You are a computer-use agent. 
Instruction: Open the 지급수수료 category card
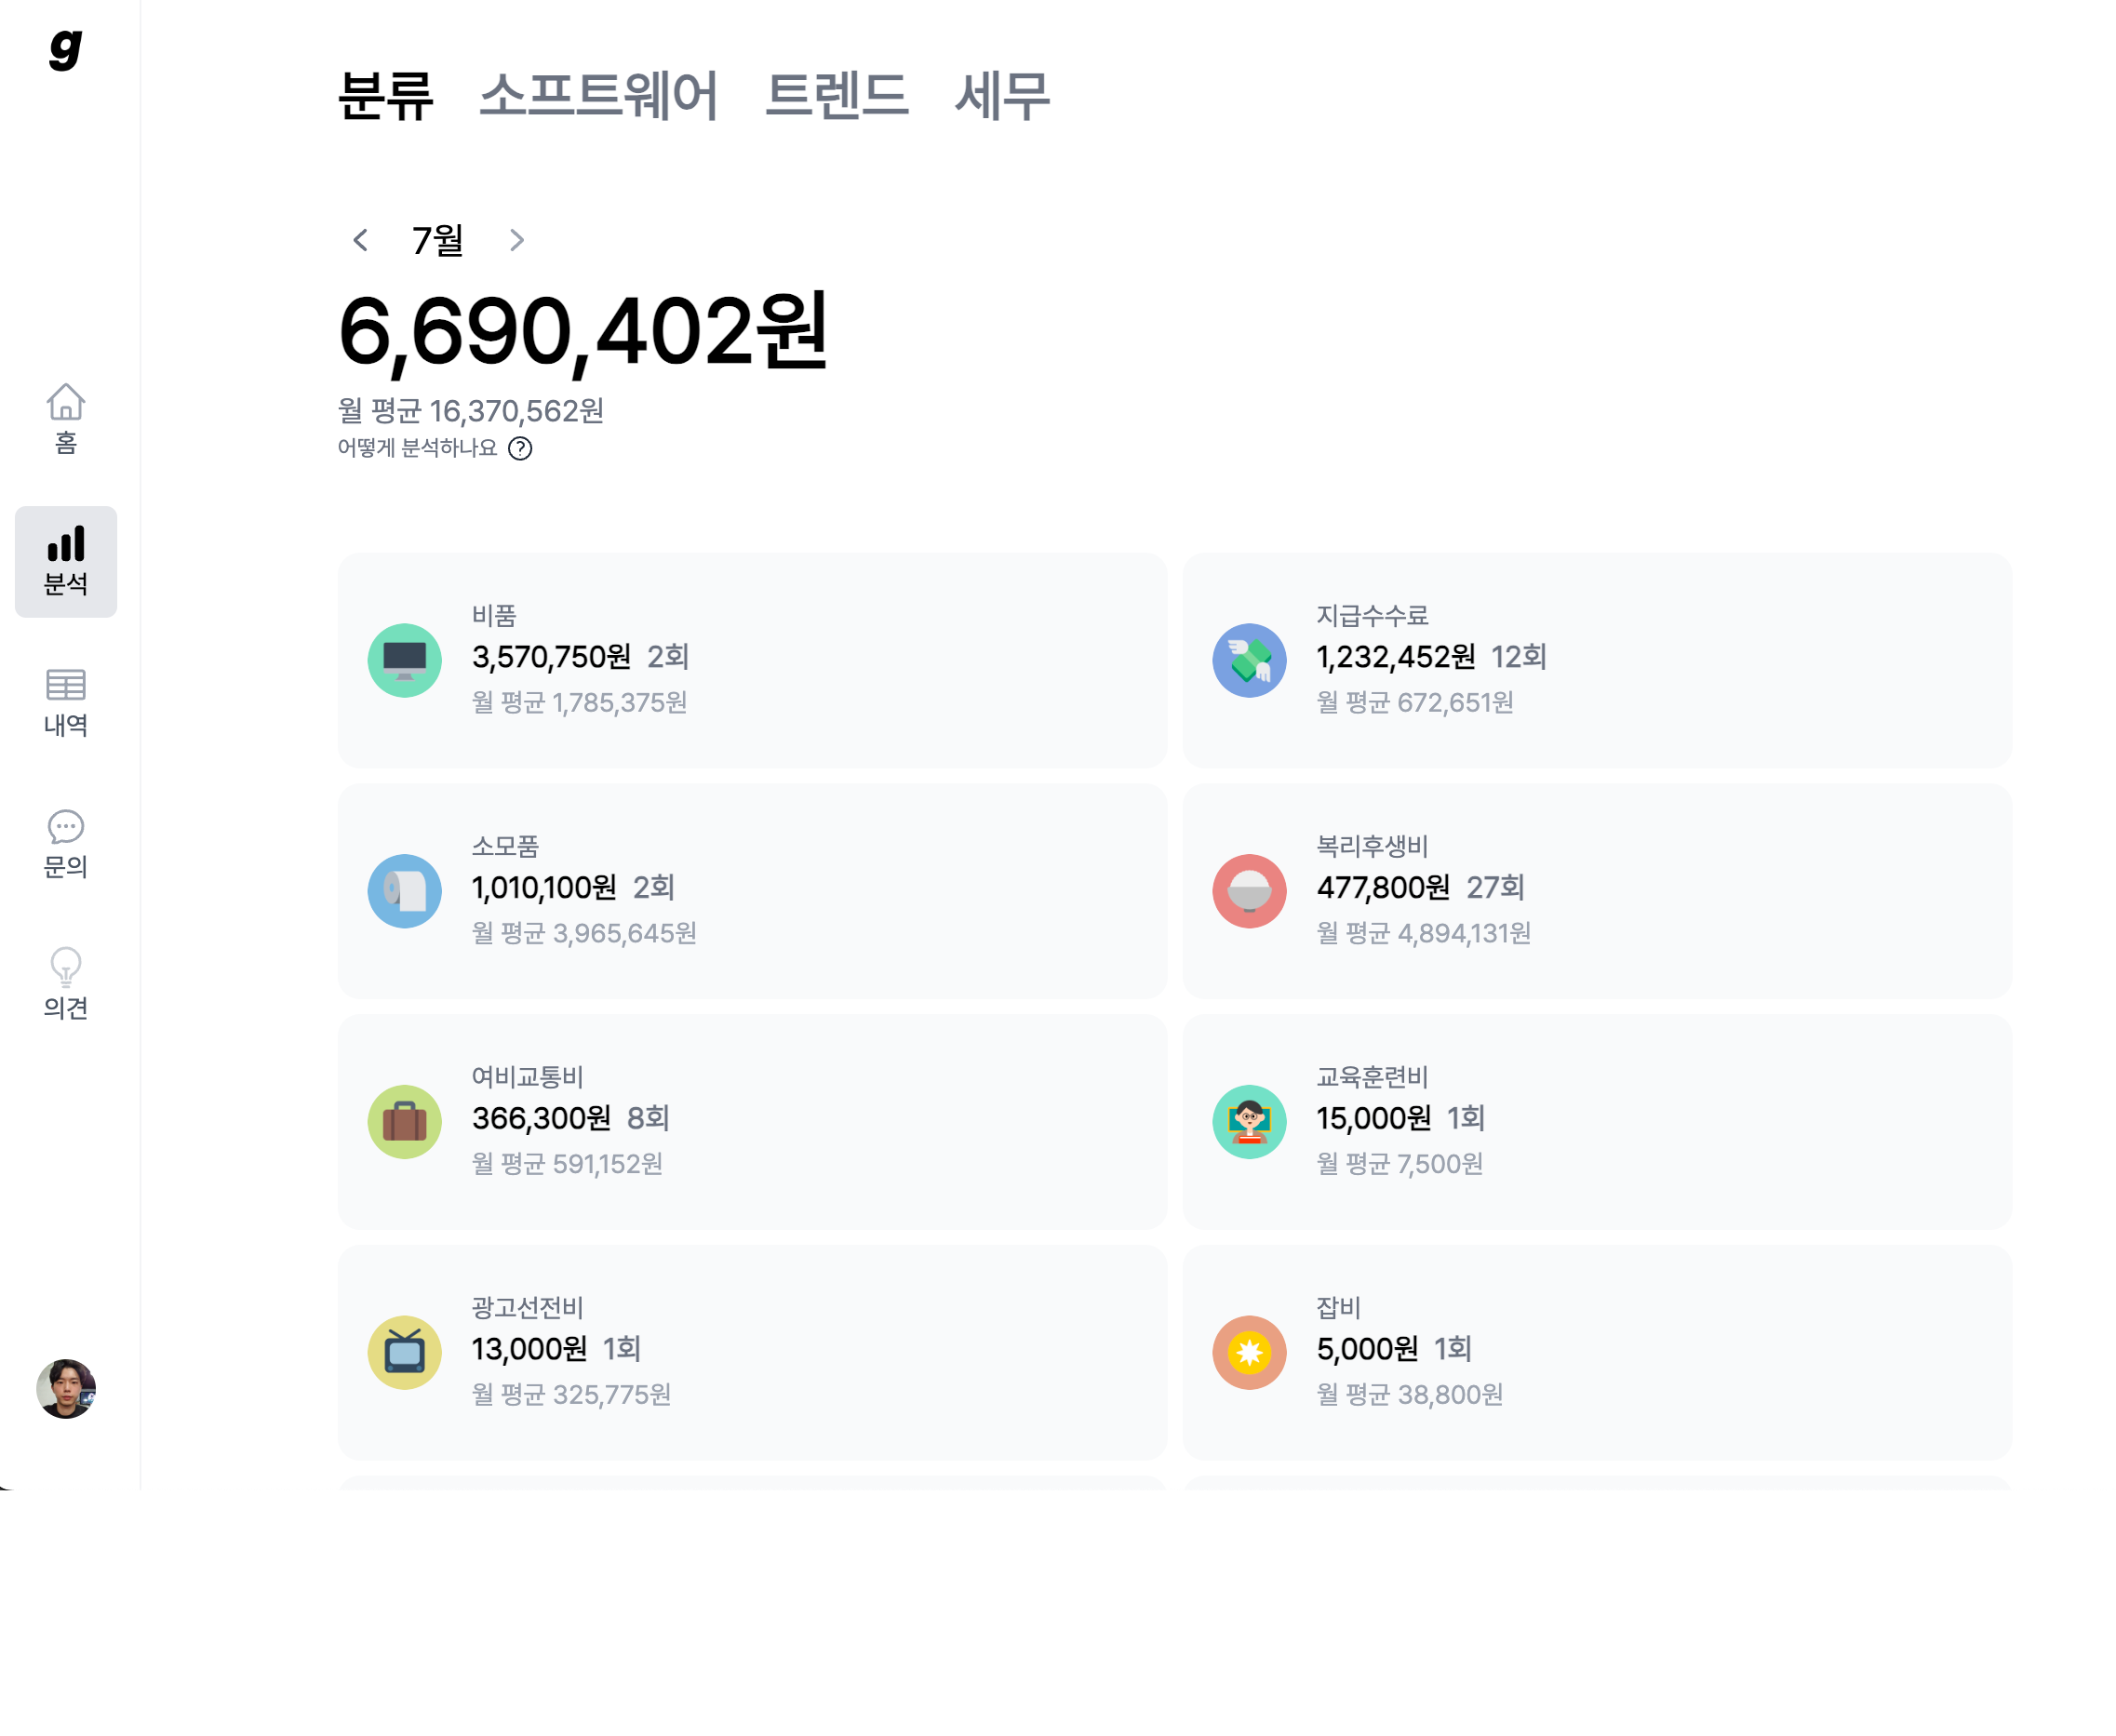point(1597,660)
